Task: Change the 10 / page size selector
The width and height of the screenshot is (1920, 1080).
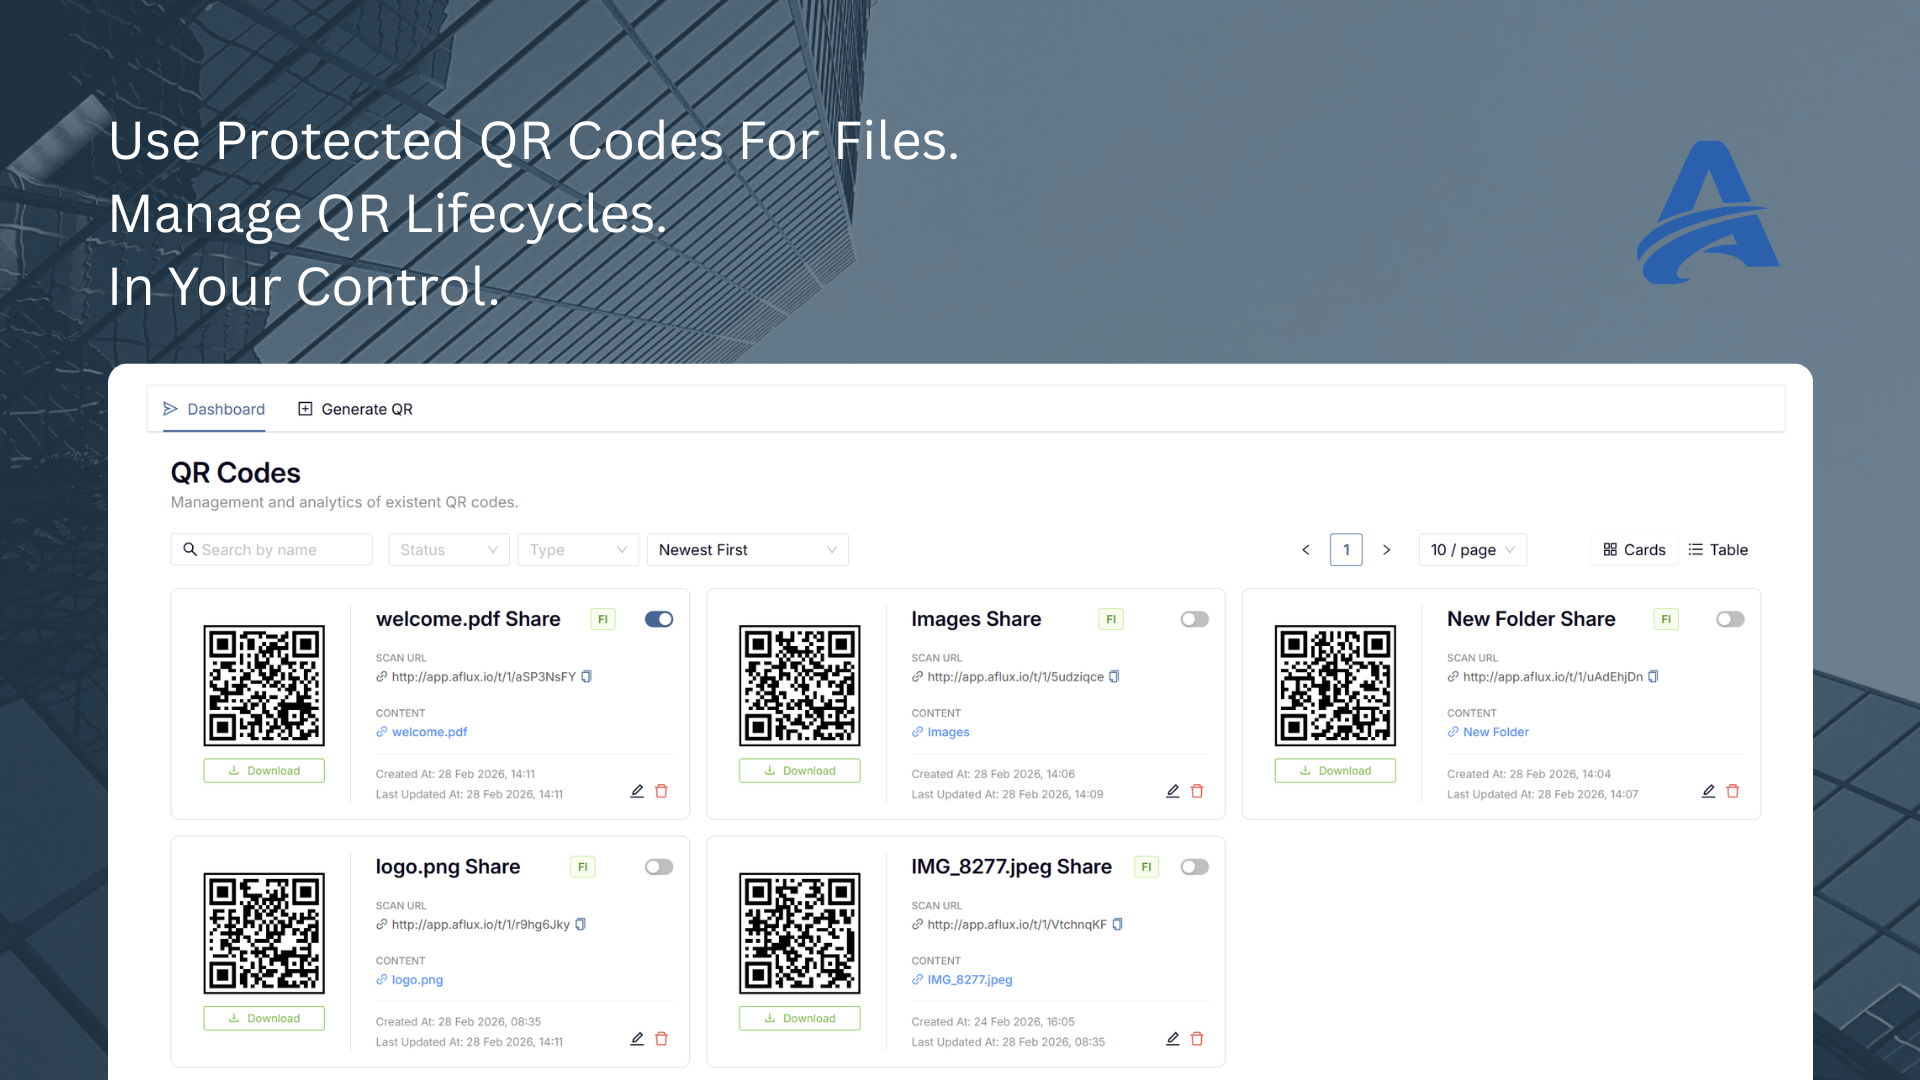Action: tap(1472, 550)
